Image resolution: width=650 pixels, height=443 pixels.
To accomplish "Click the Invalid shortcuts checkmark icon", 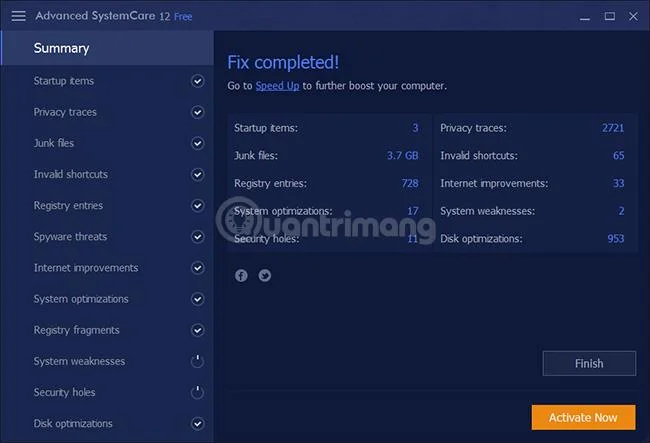I will tap(197, 174).
